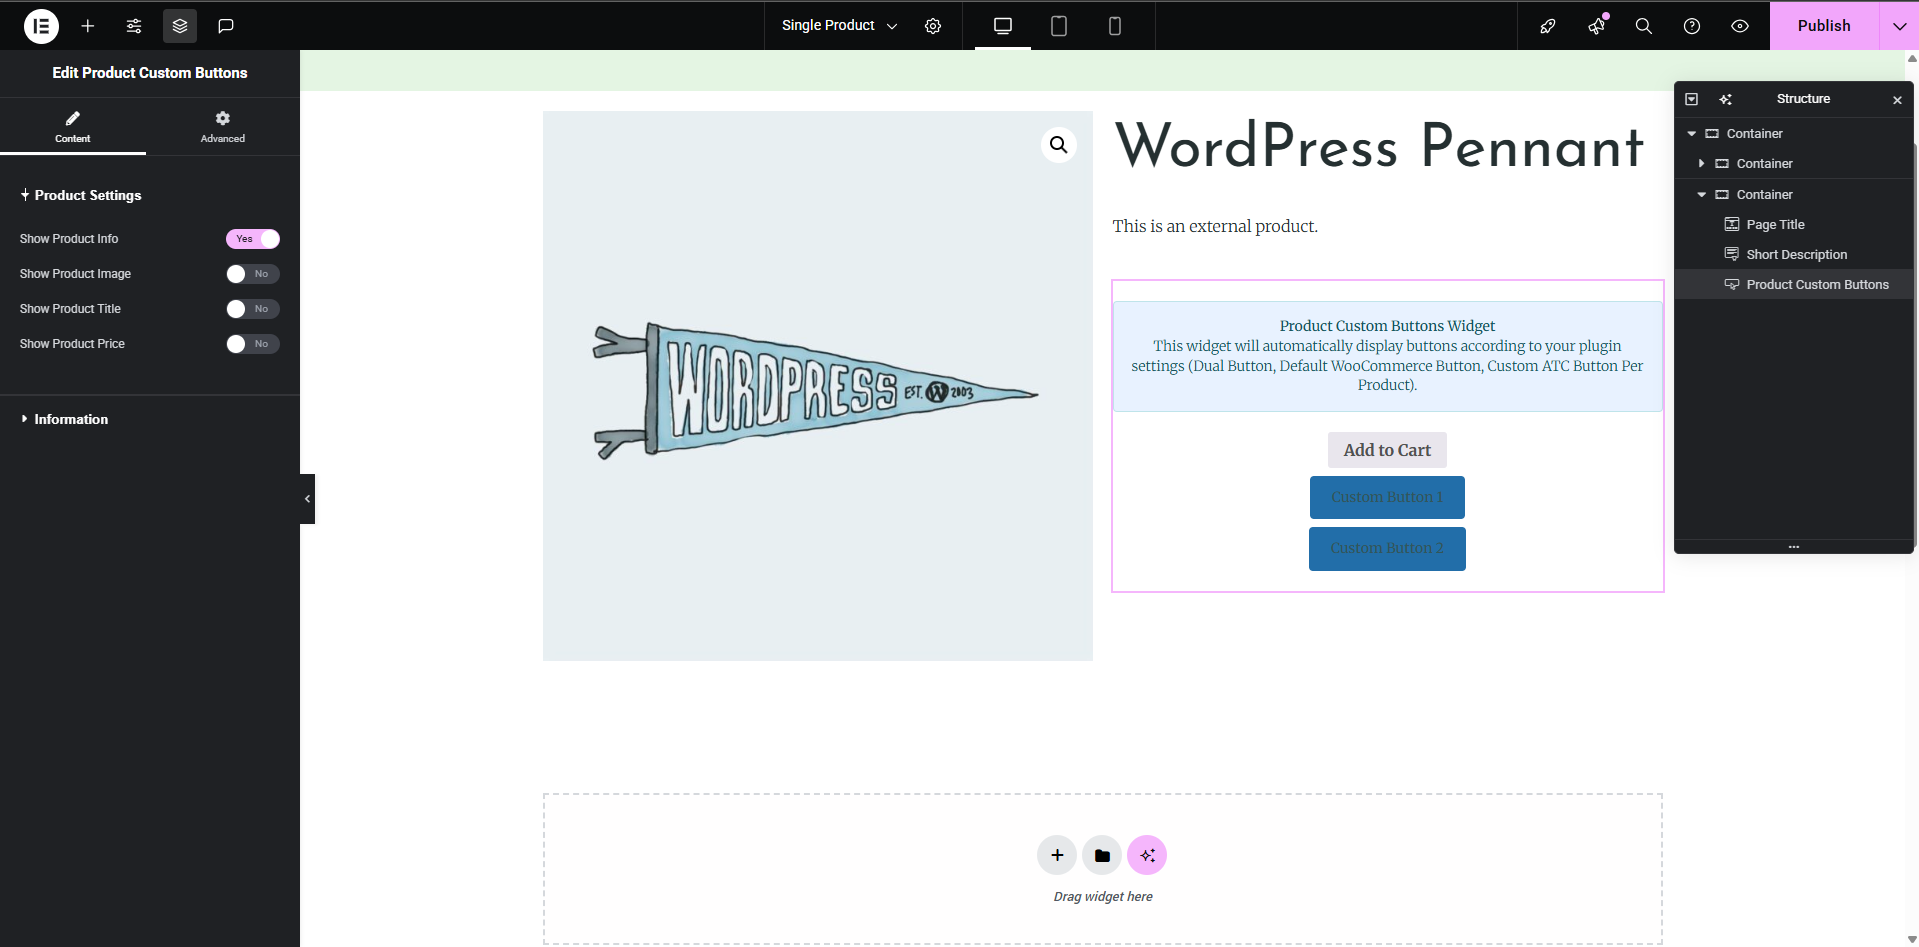Click the Add to Cart button
Image resolution: width=1919 pixels, height=947 pixels.
click(x=1387, y=450)
